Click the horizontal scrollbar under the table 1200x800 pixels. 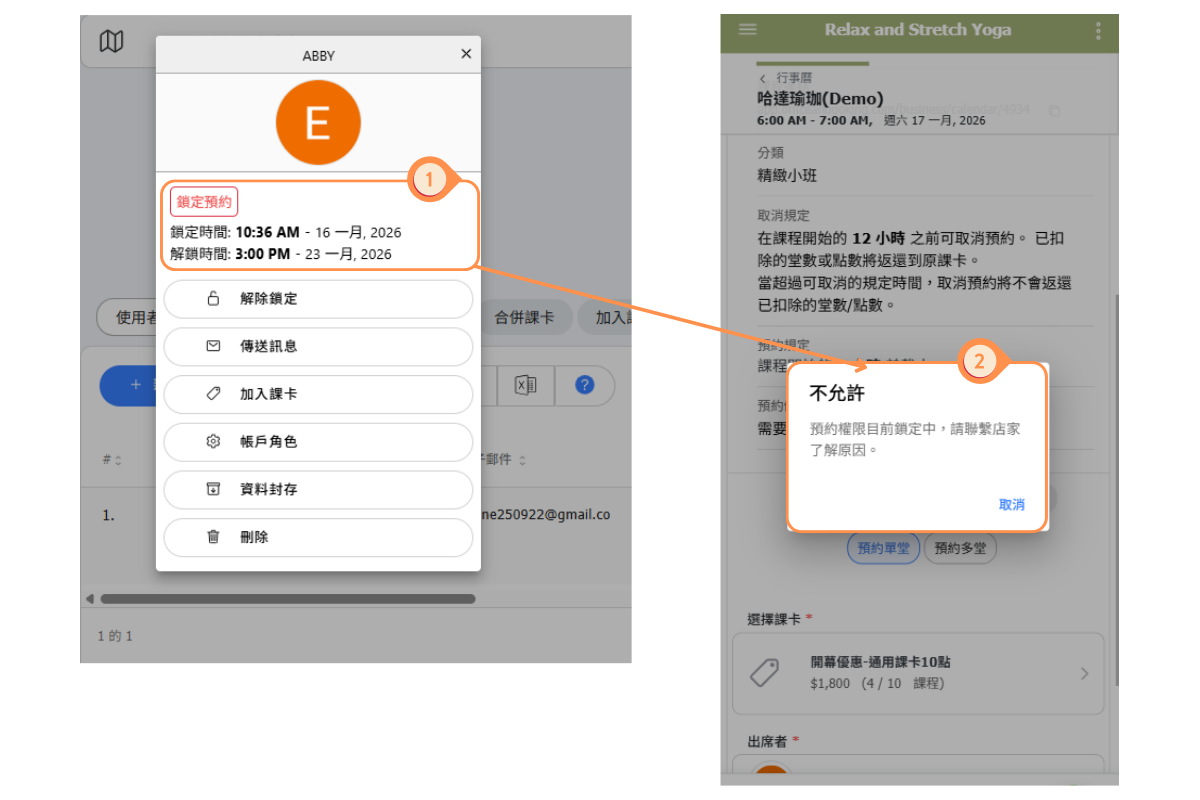point(288,599)
